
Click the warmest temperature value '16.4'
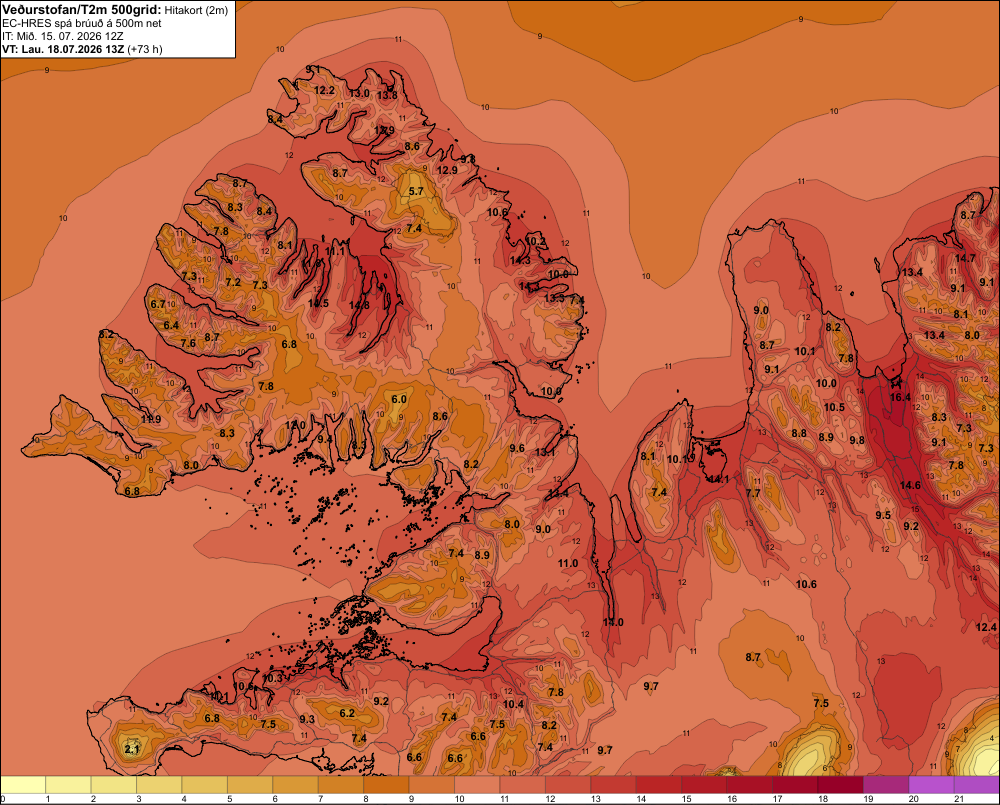[900, 397]
